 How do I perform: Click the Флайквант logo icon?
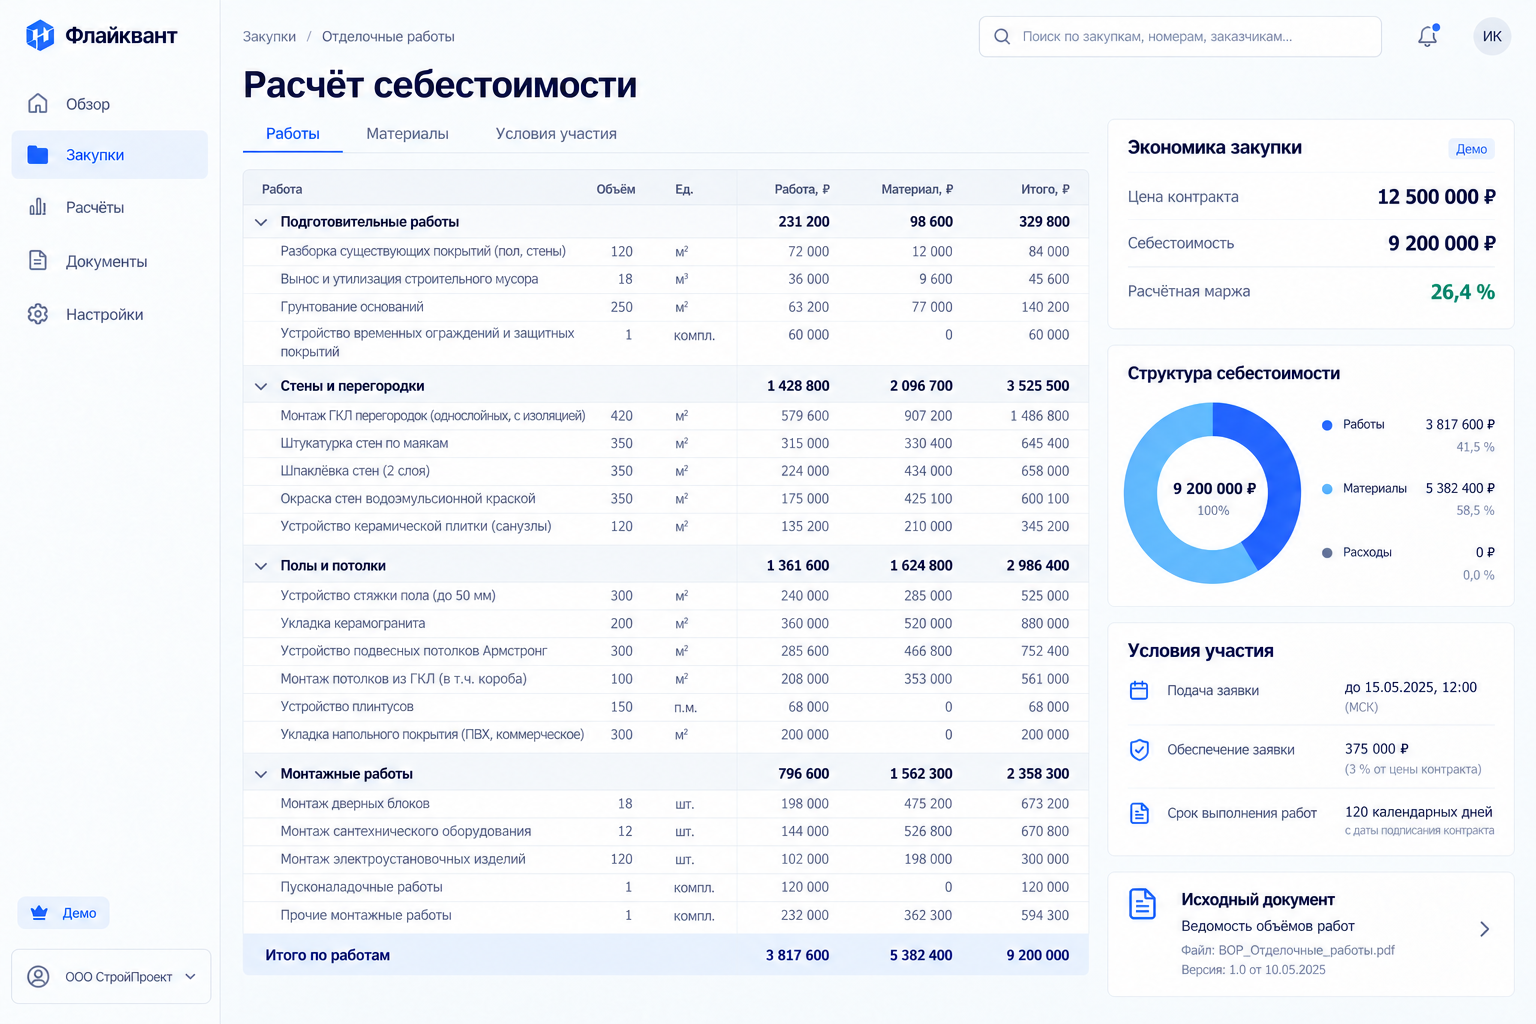(x=40, y=35)
